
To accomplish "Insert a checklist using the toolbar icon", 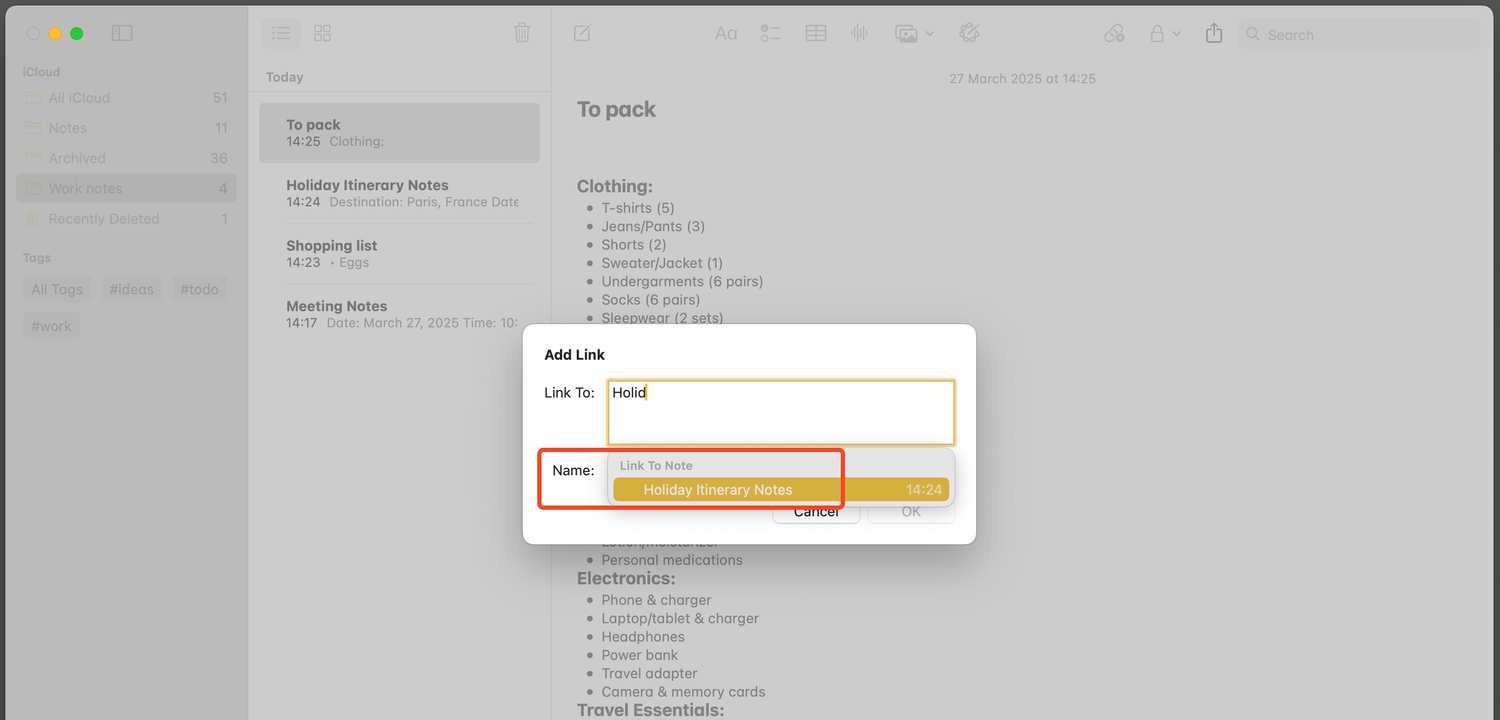I will [x=770, y=33].
